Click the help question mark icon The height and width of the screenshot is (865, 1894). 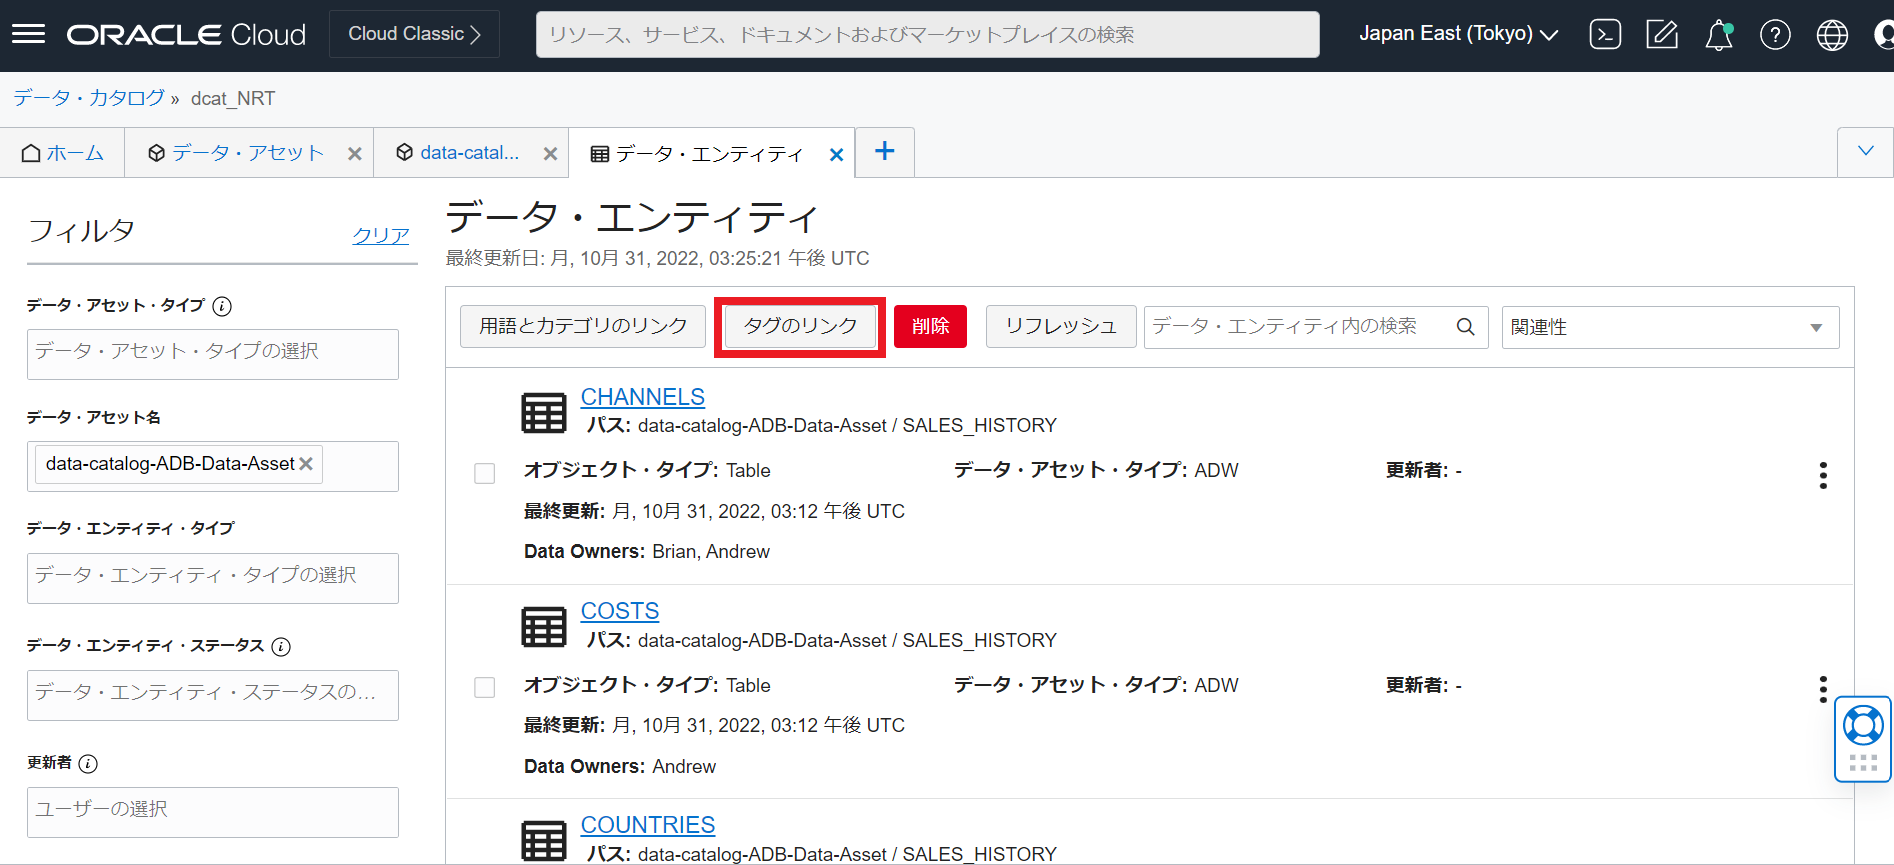[1775, 35]
